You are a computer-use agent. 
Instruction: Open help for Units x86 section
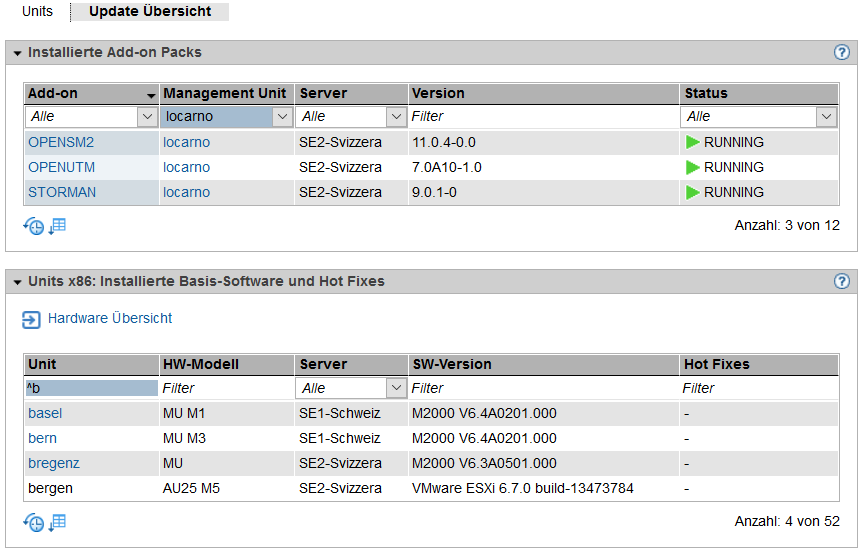(x=841, y=281)
